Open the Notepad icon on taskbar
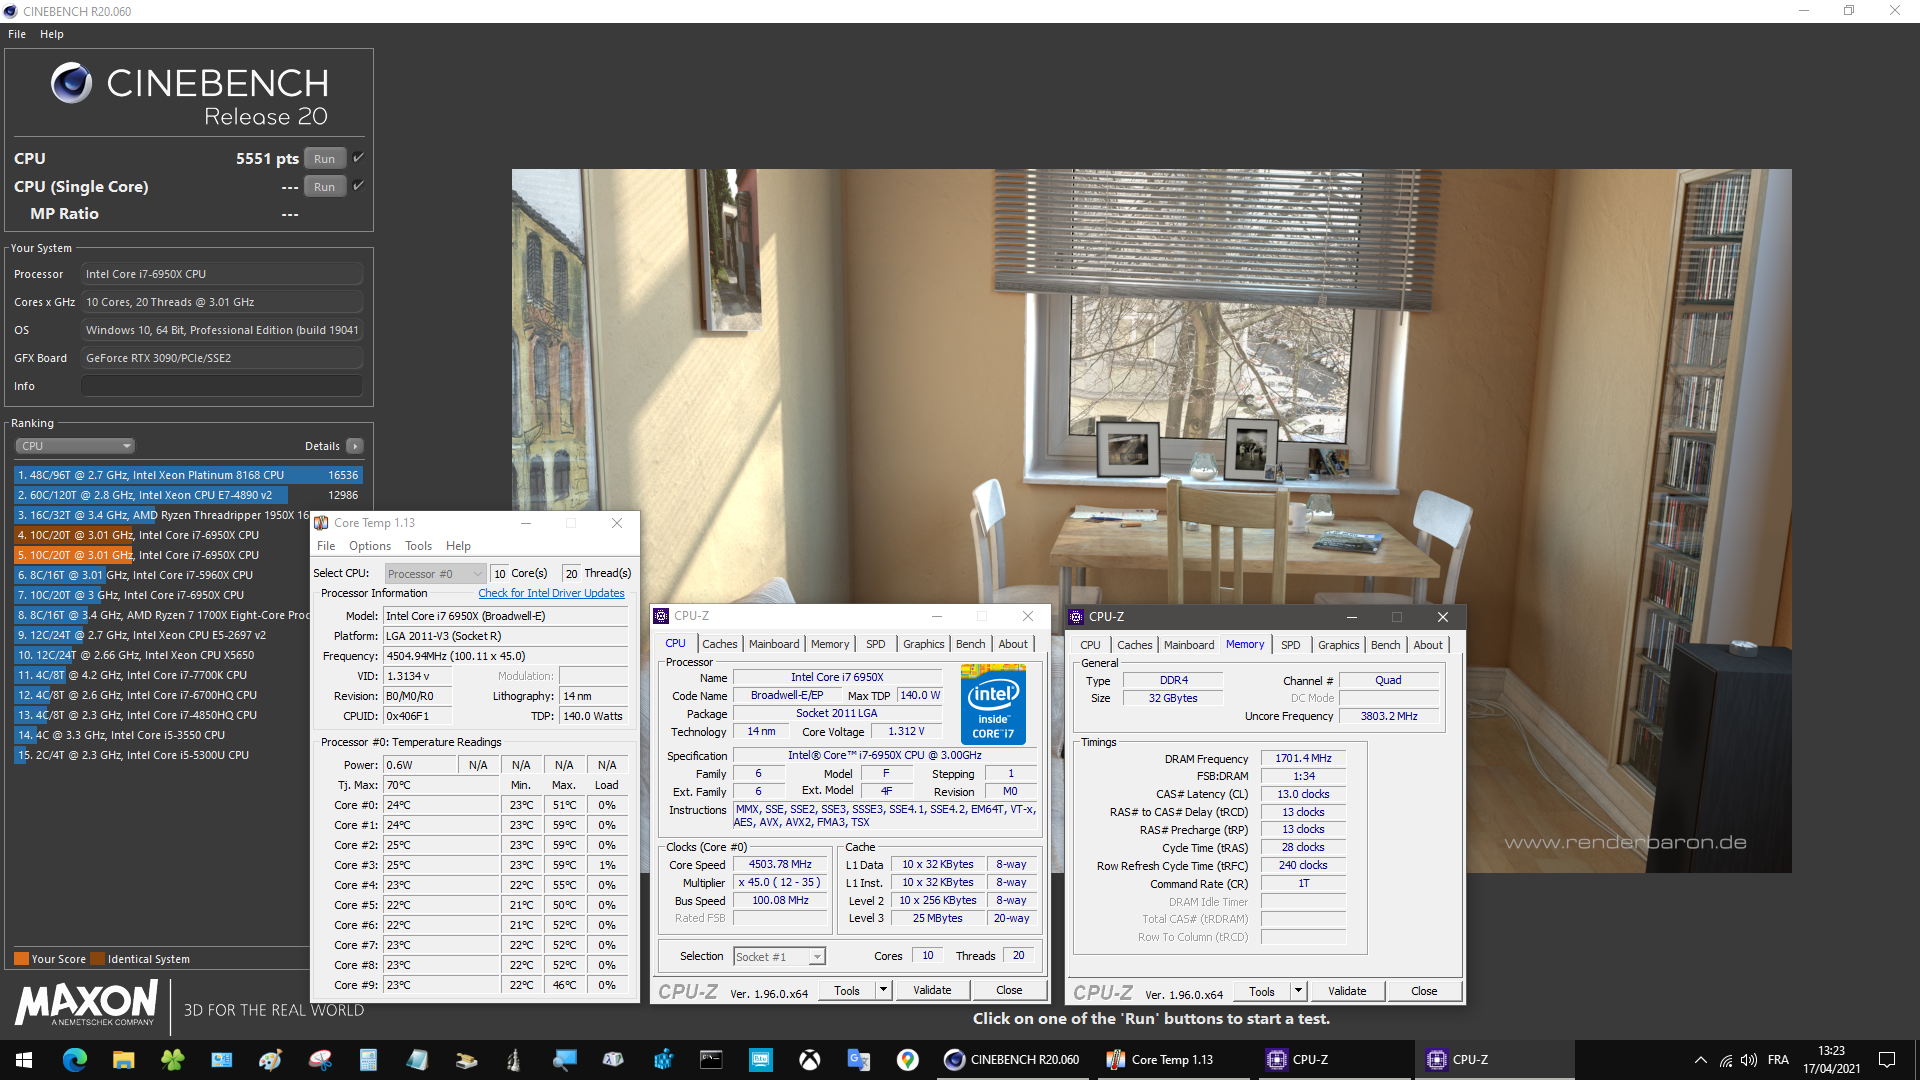The height and width of the screenshot is (1080, 1920). coord(417,1060)
